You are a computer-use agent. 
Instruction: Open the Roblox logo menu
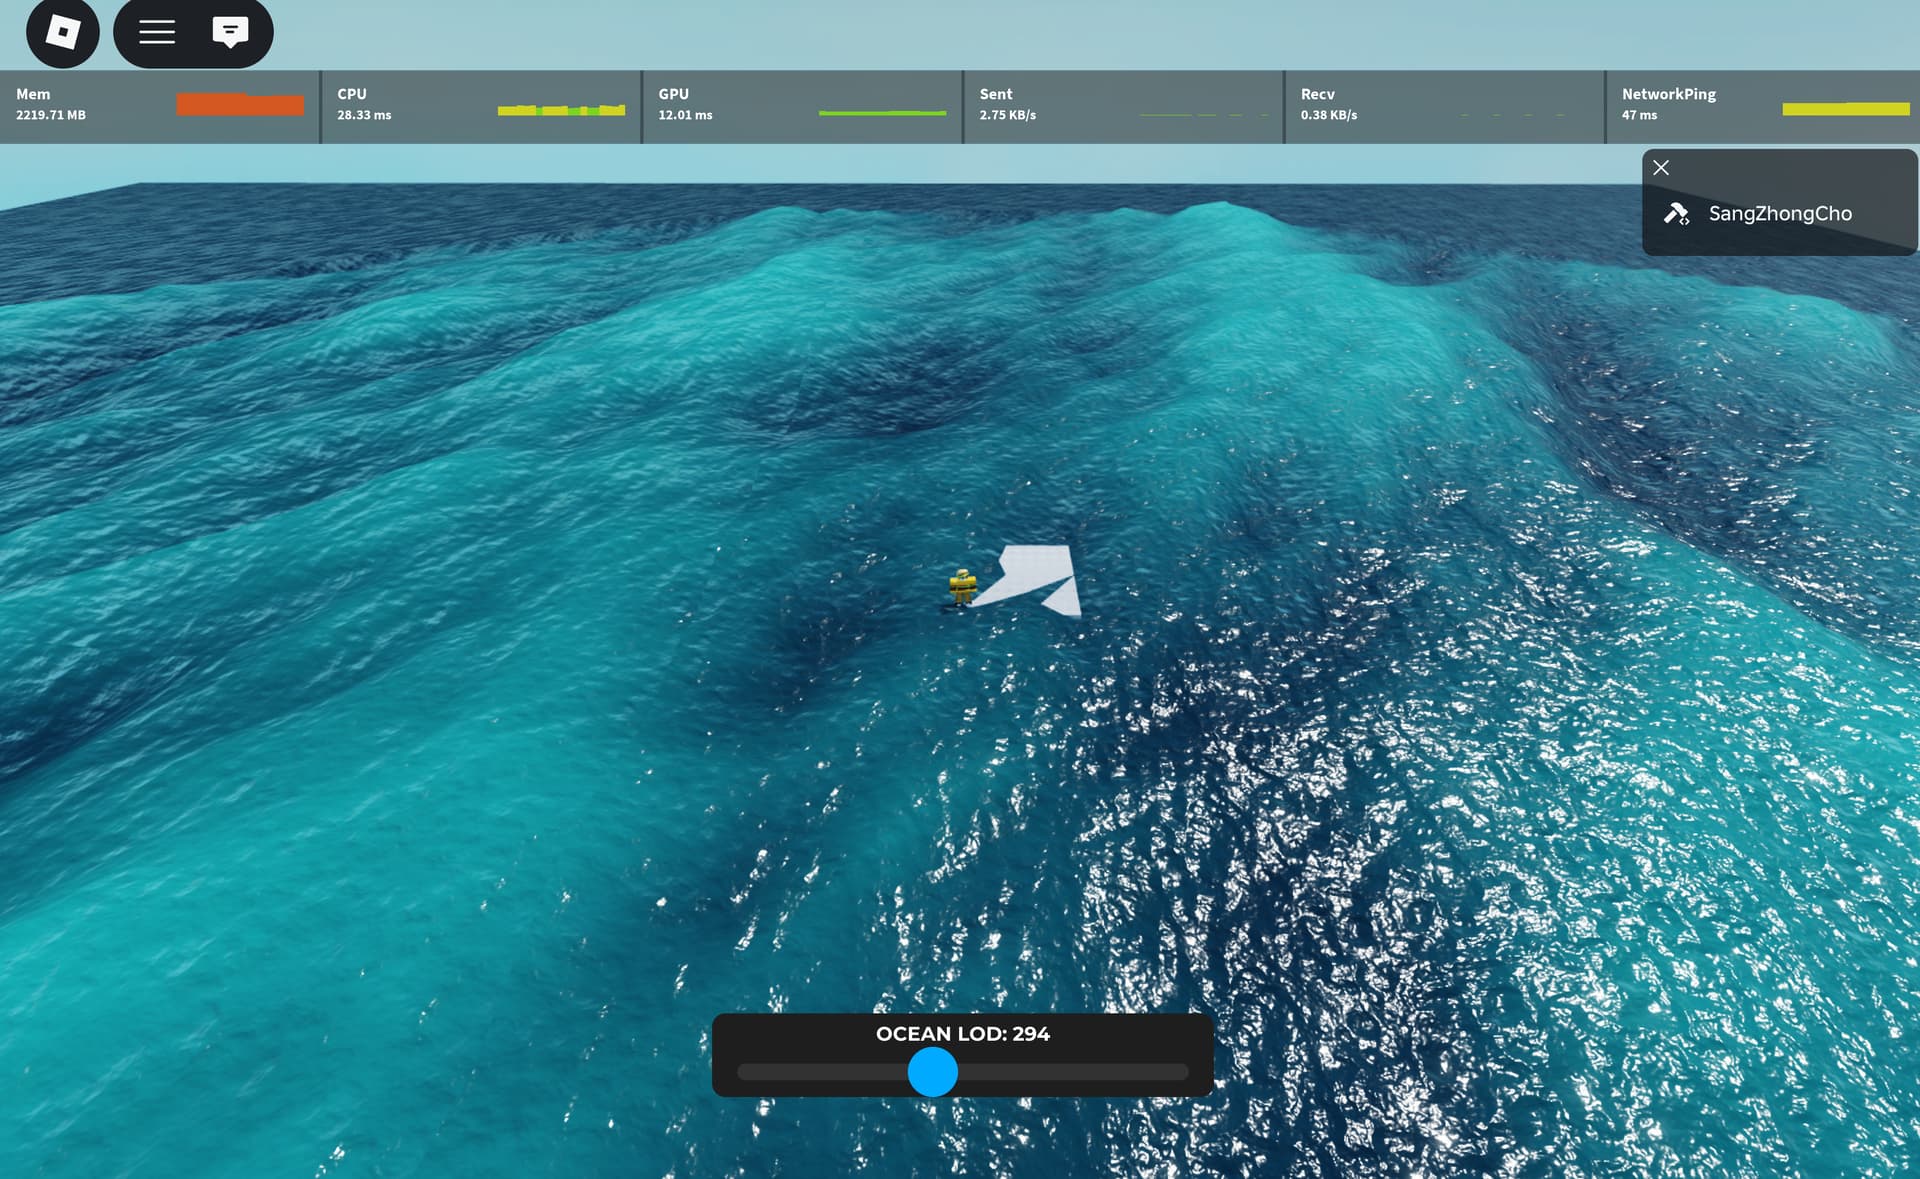tap(62, 32)
